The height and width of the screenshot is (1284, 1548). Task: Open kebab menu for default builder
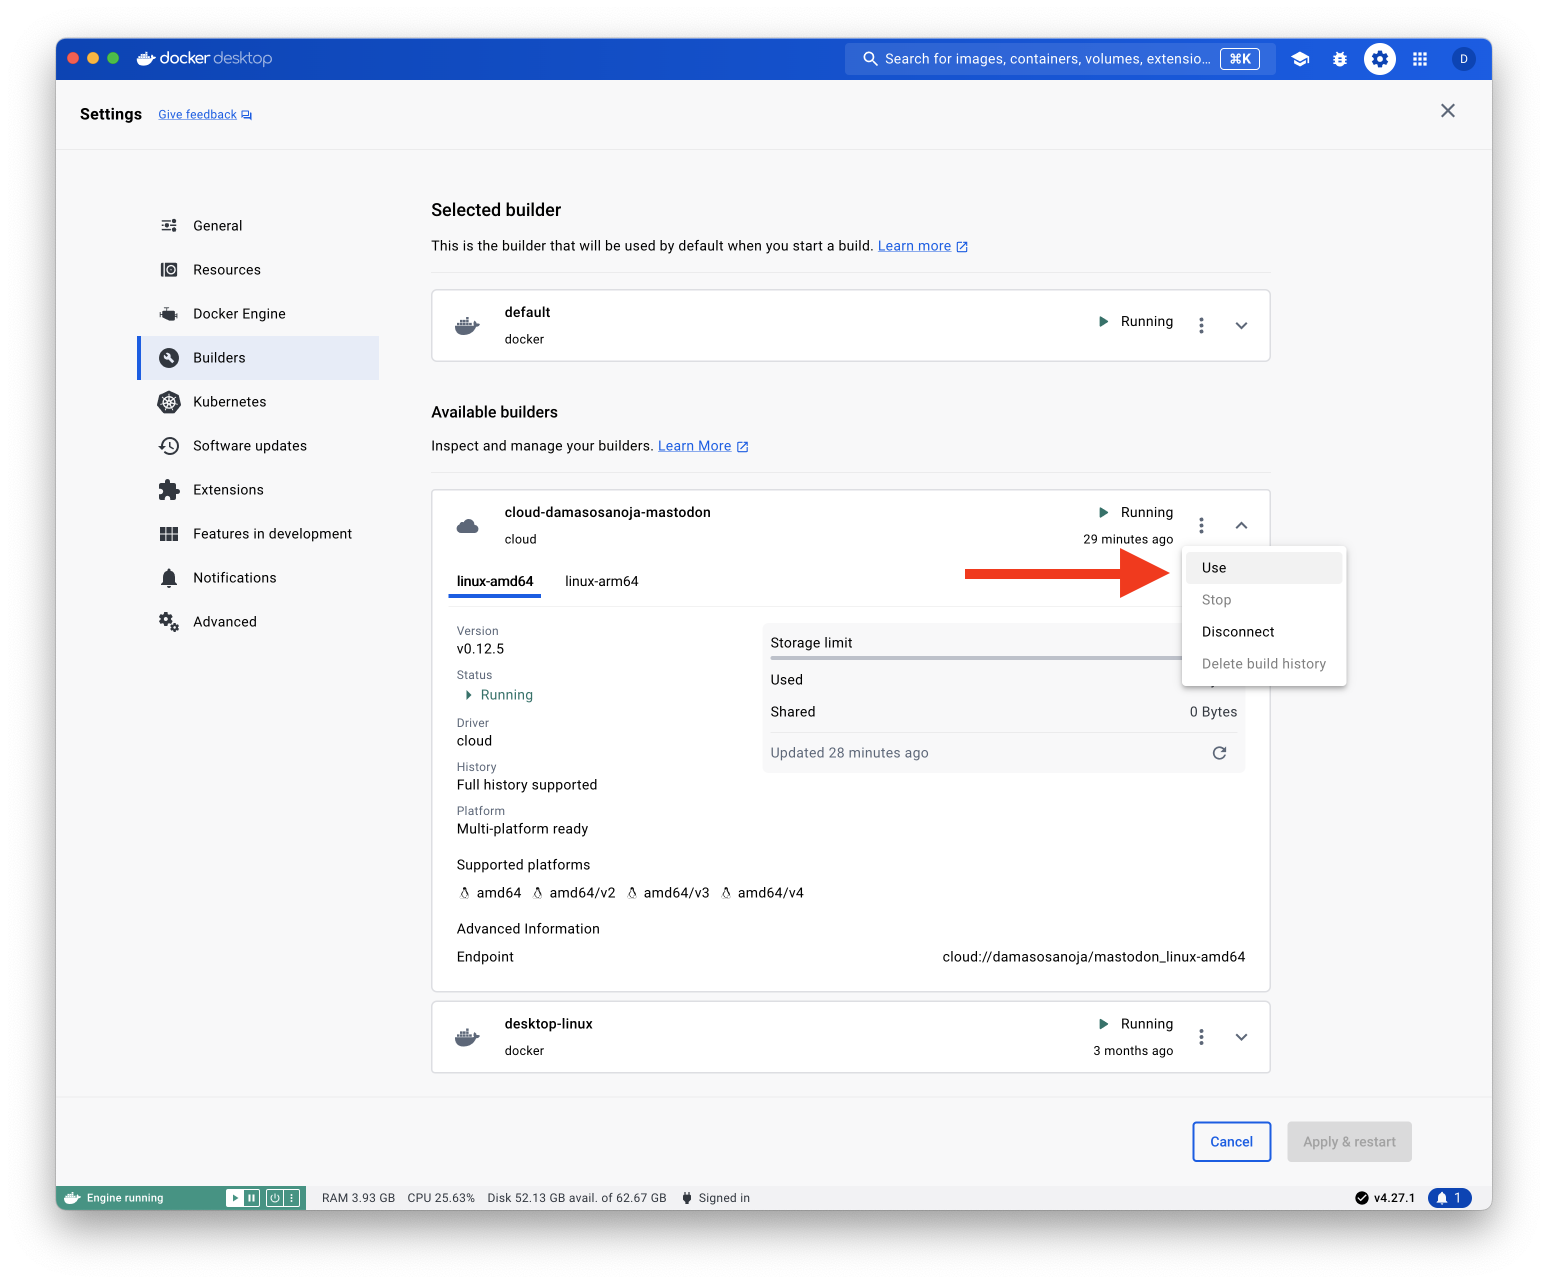1201,325
